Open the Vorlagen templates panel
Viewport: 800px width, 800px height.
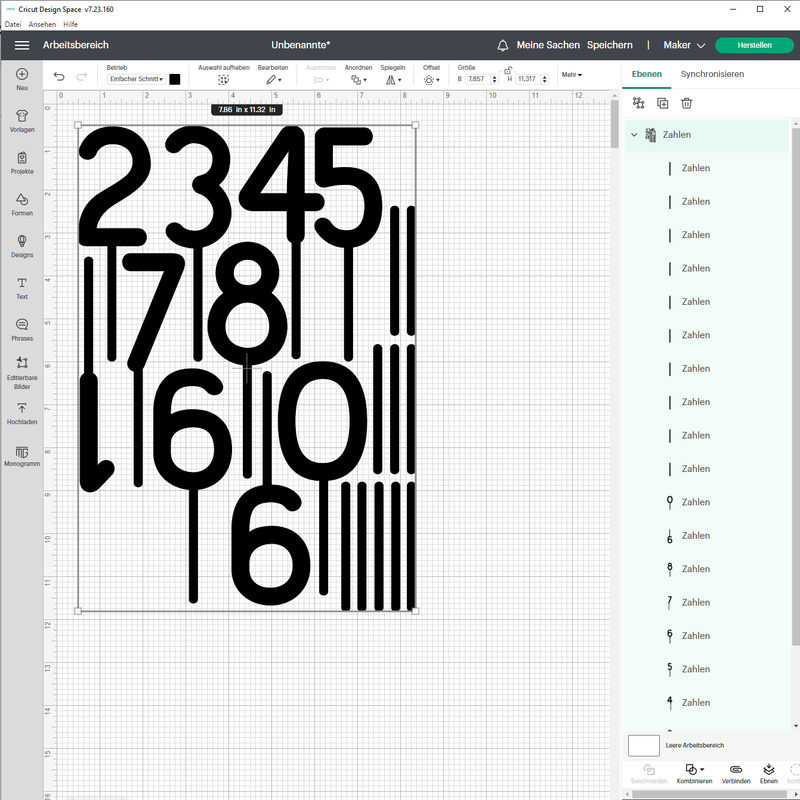tap(22, 120)
